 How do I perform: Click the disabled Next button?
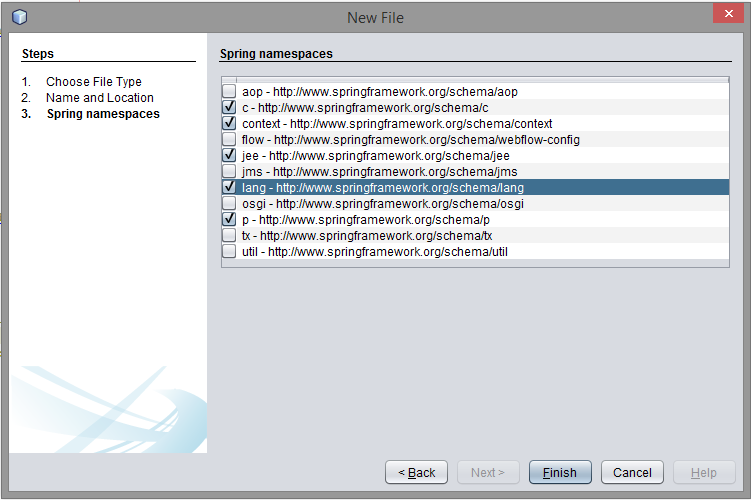point(488,473)
